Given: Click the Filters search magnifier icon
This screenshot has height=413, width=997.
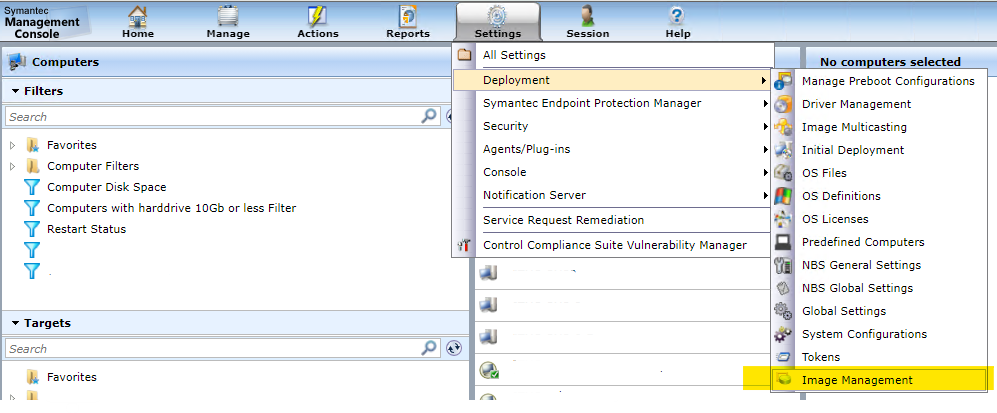Looking at the screenshot, I should (429, 116).
